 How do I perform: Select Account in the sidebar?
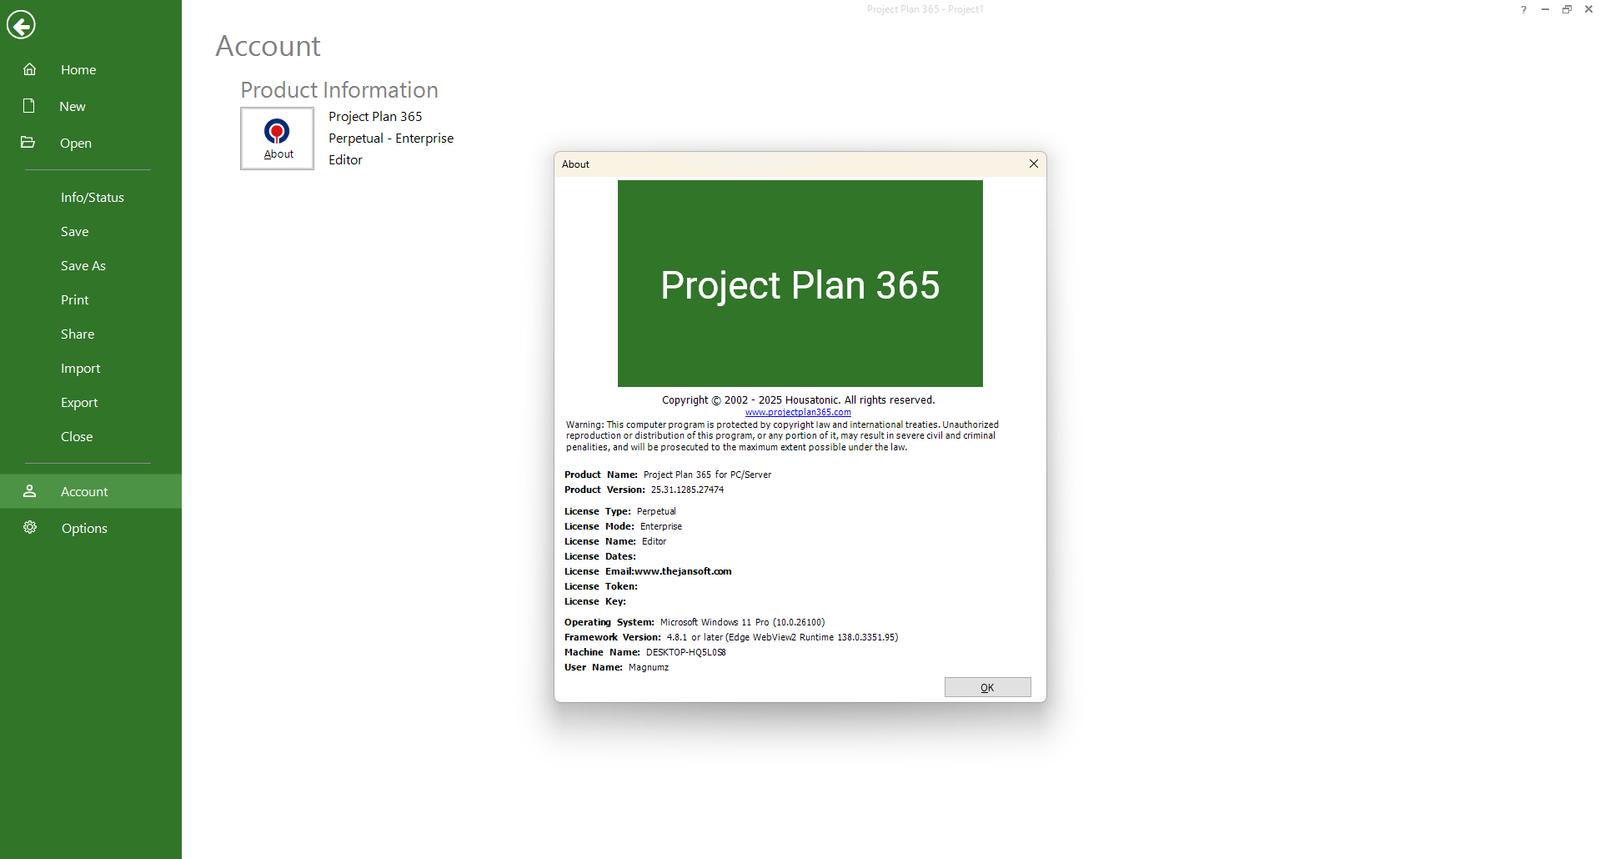click(x=90, y=491)
